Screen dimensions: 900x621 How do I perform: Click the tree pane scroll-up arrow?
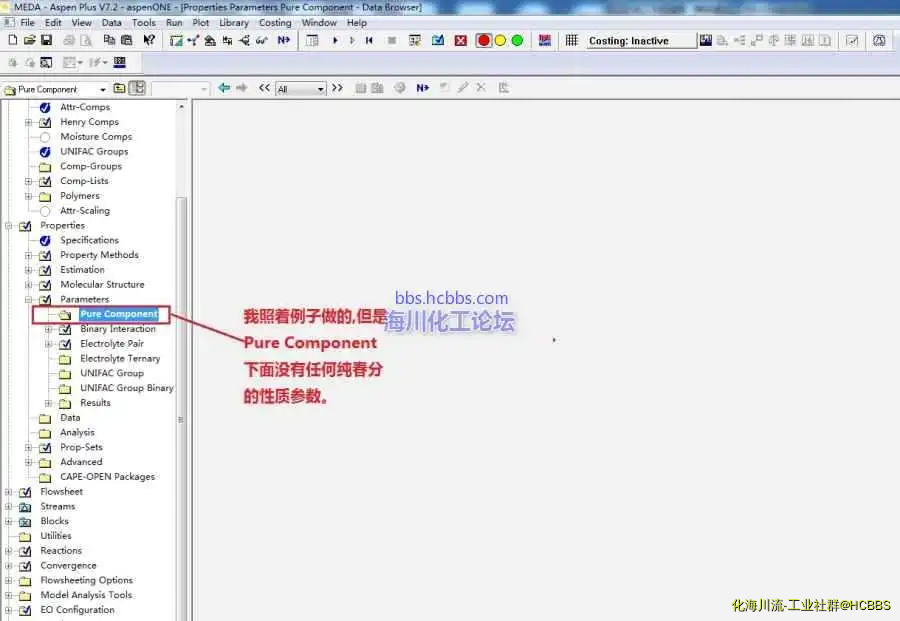click(181, 107)
